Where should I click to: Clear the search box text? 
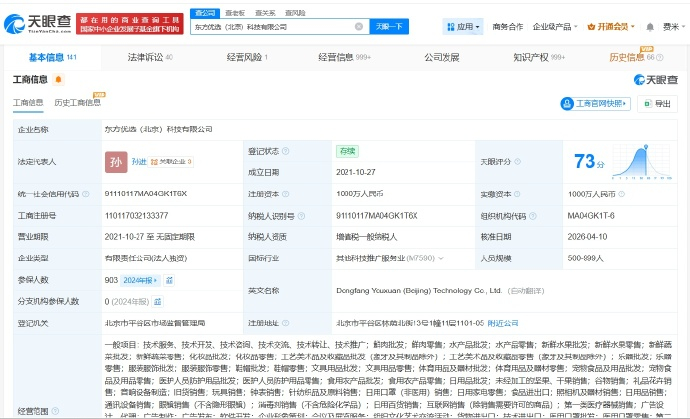[359, 27]
